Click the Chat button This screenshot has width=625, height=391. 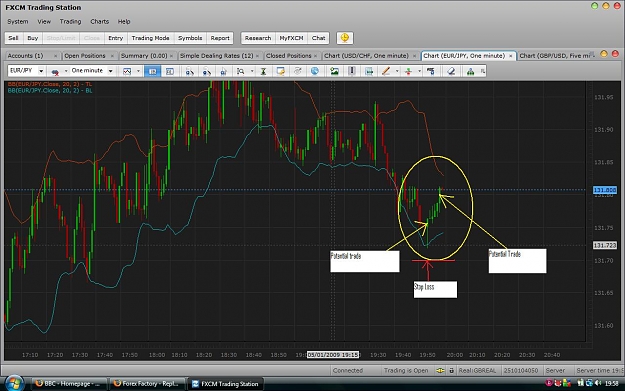click(x=318, y=38)
